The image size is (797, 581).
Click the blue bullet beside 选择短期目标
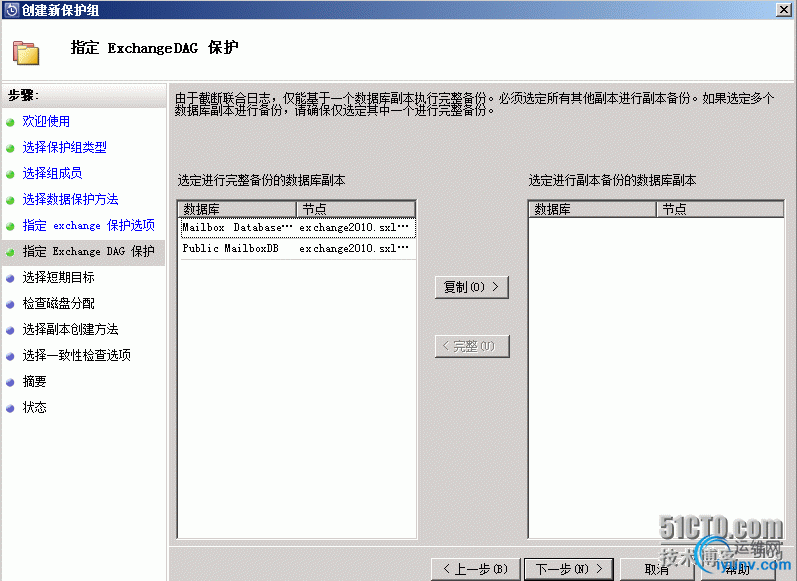10,279
